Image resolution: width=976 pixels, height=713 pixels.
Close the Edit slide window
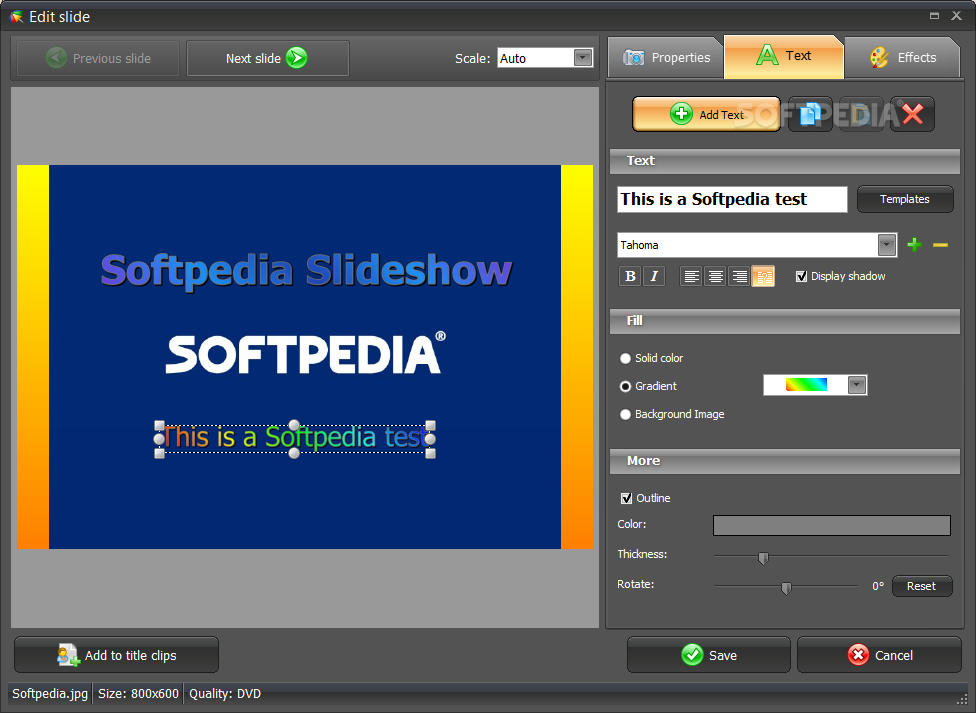click(x=957, y=16)
